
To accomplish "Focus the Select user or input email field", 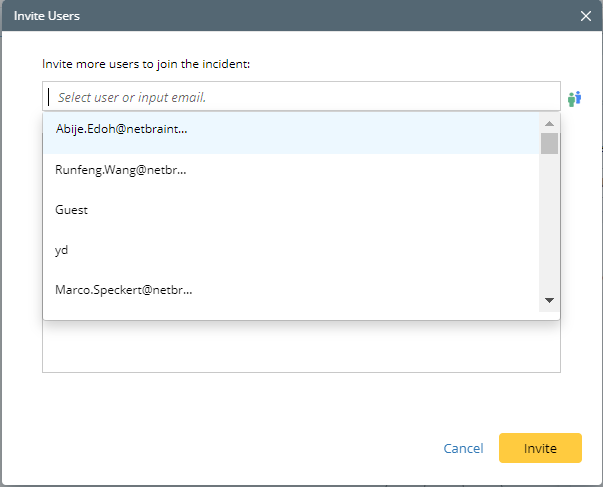I will [300, 97].
